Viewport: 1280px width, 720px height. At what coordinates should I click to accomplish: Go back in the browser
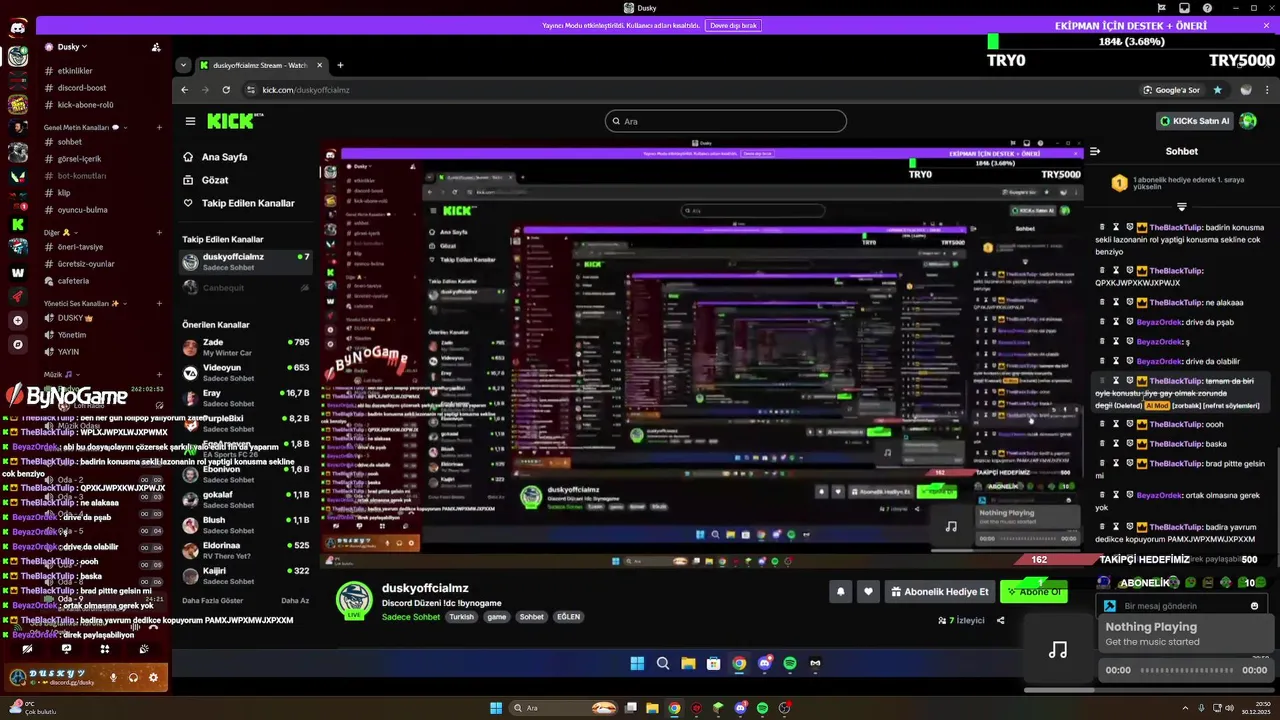click(x=184, y=90)
